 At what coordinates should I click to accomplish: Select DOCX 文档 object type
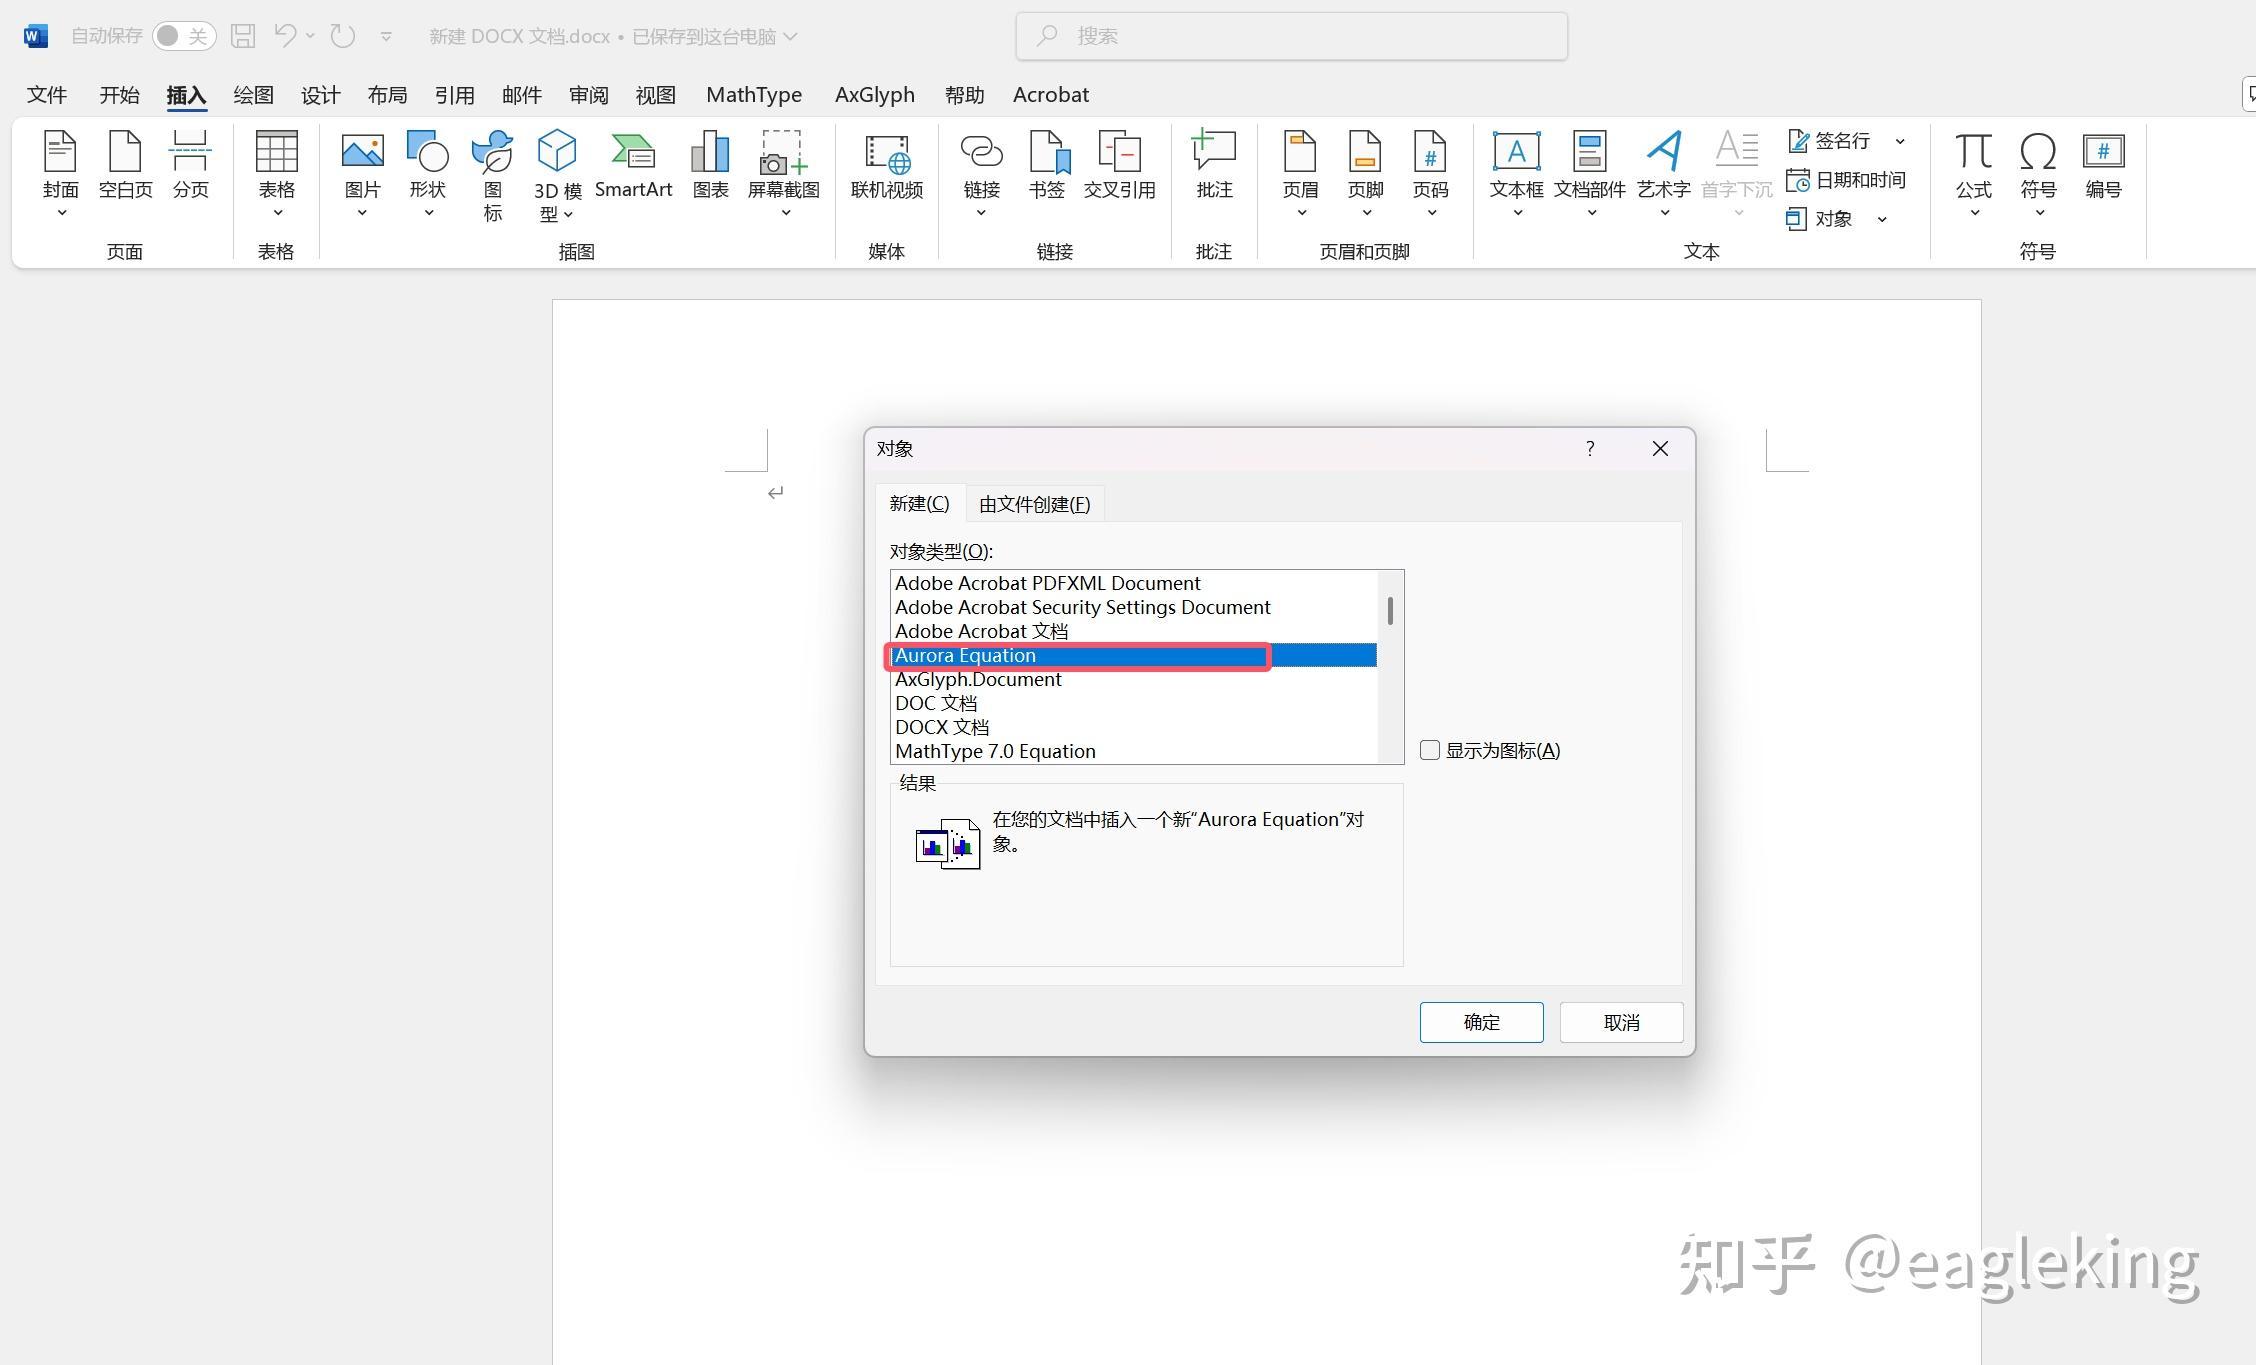point(1133,727)
